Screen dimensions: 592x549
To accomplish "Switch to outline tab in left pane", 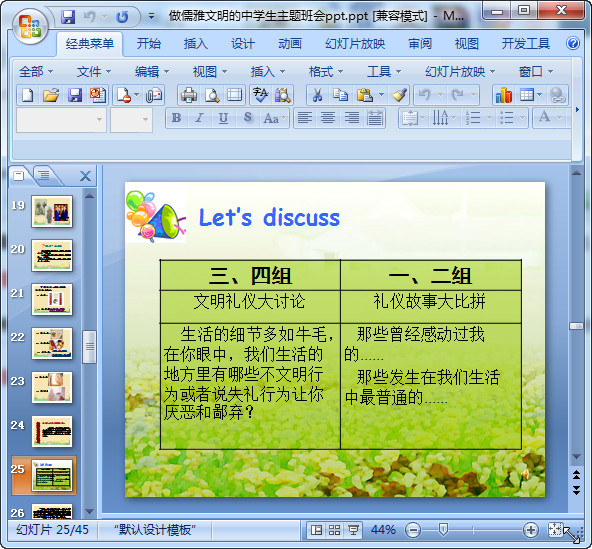I will pos(44,175).
